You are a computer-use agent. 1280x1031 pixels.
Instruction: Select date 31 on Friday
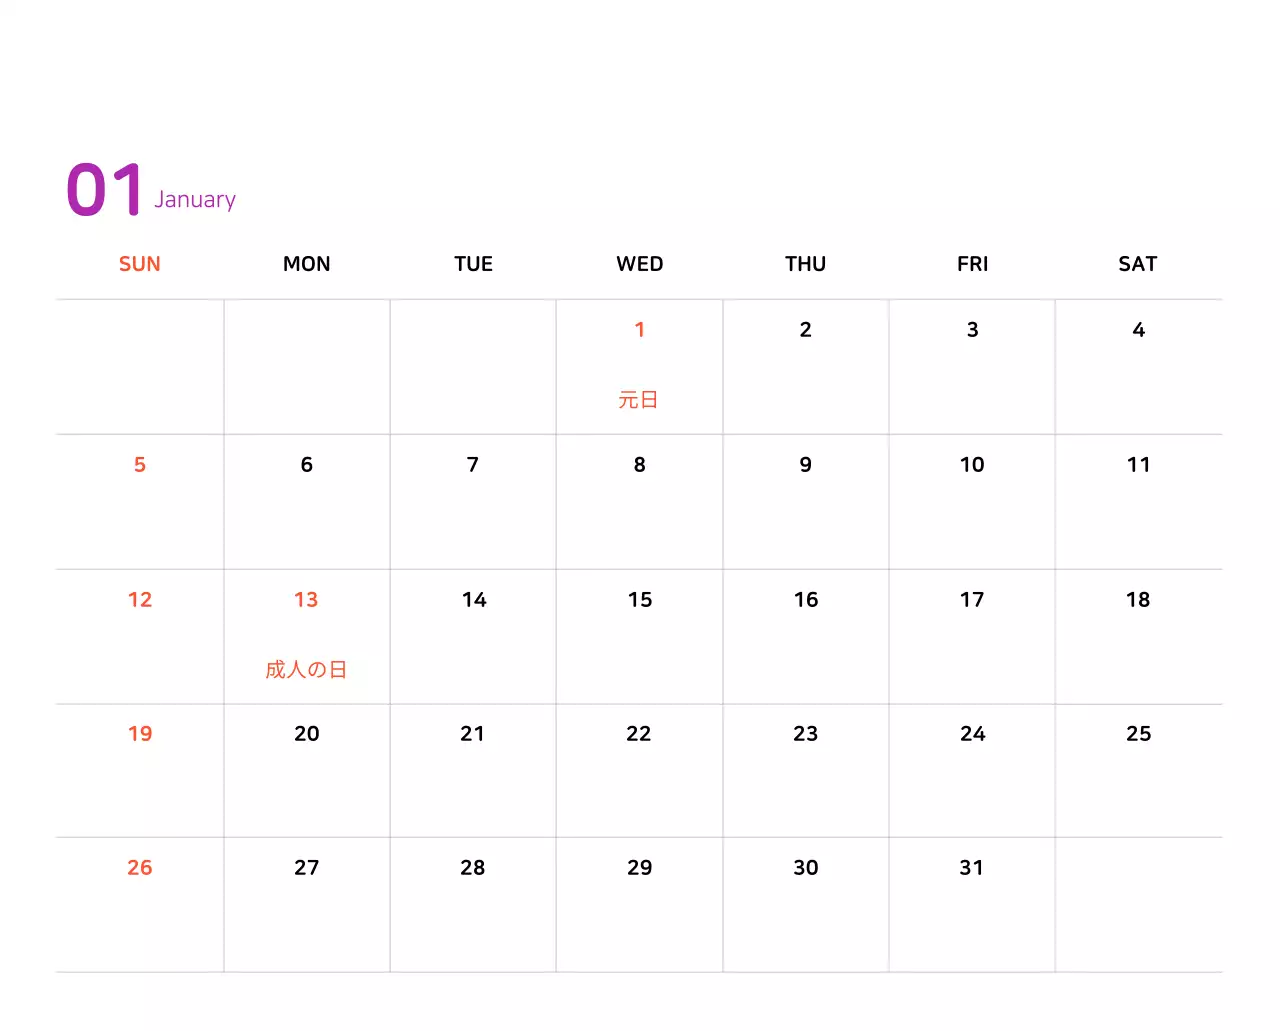[972, 868]
